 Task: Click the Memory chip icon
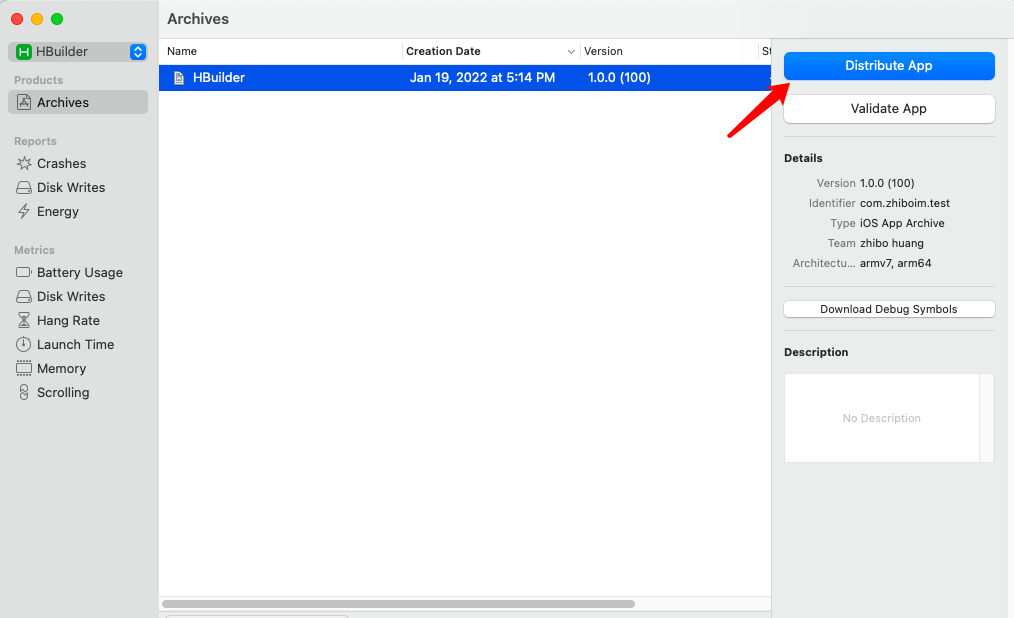coord(24,368)
